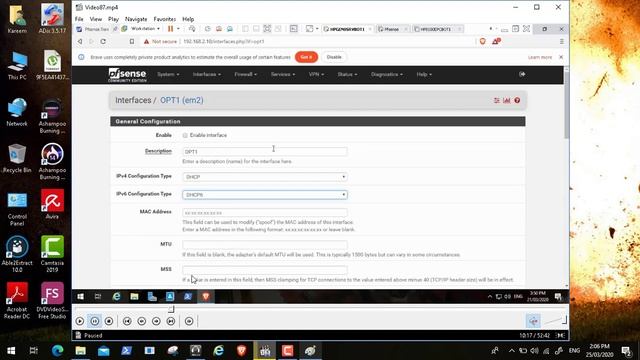
Task: Move the video seek bar handle
Action: point(171,309)
